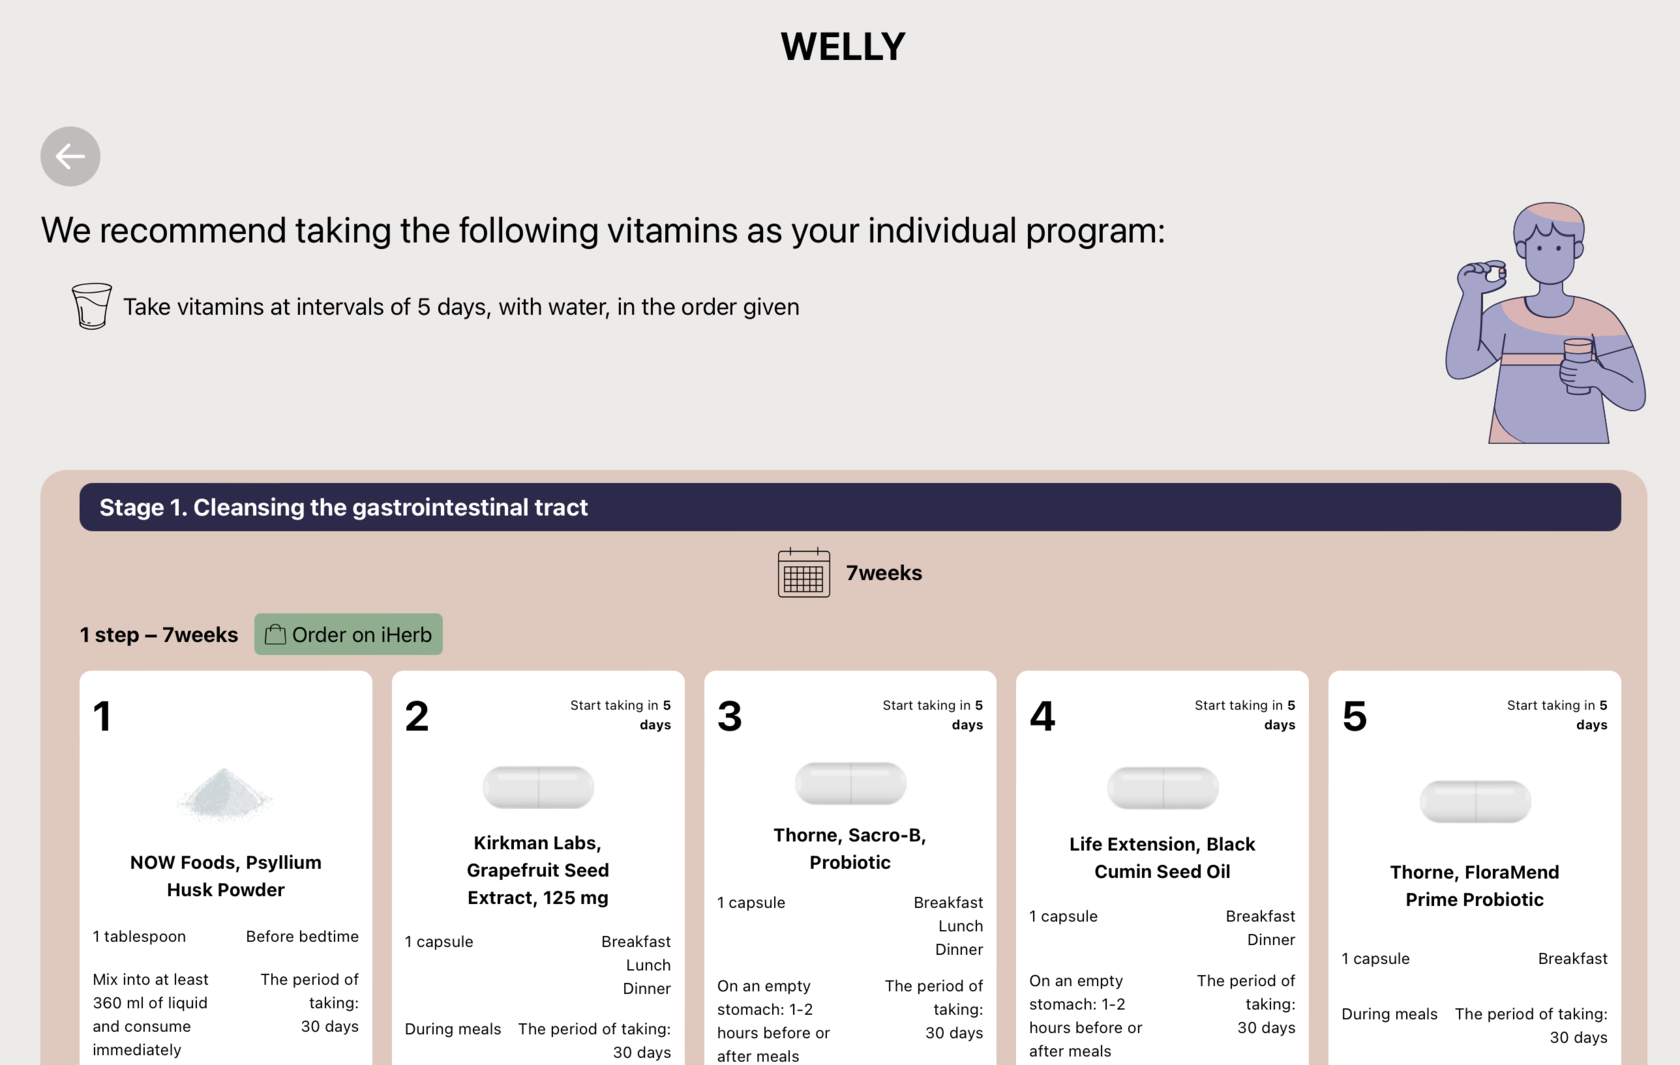The image size is (1680, 1065).
Task: Click the water glass icon
Action: (x=91, y=306)
